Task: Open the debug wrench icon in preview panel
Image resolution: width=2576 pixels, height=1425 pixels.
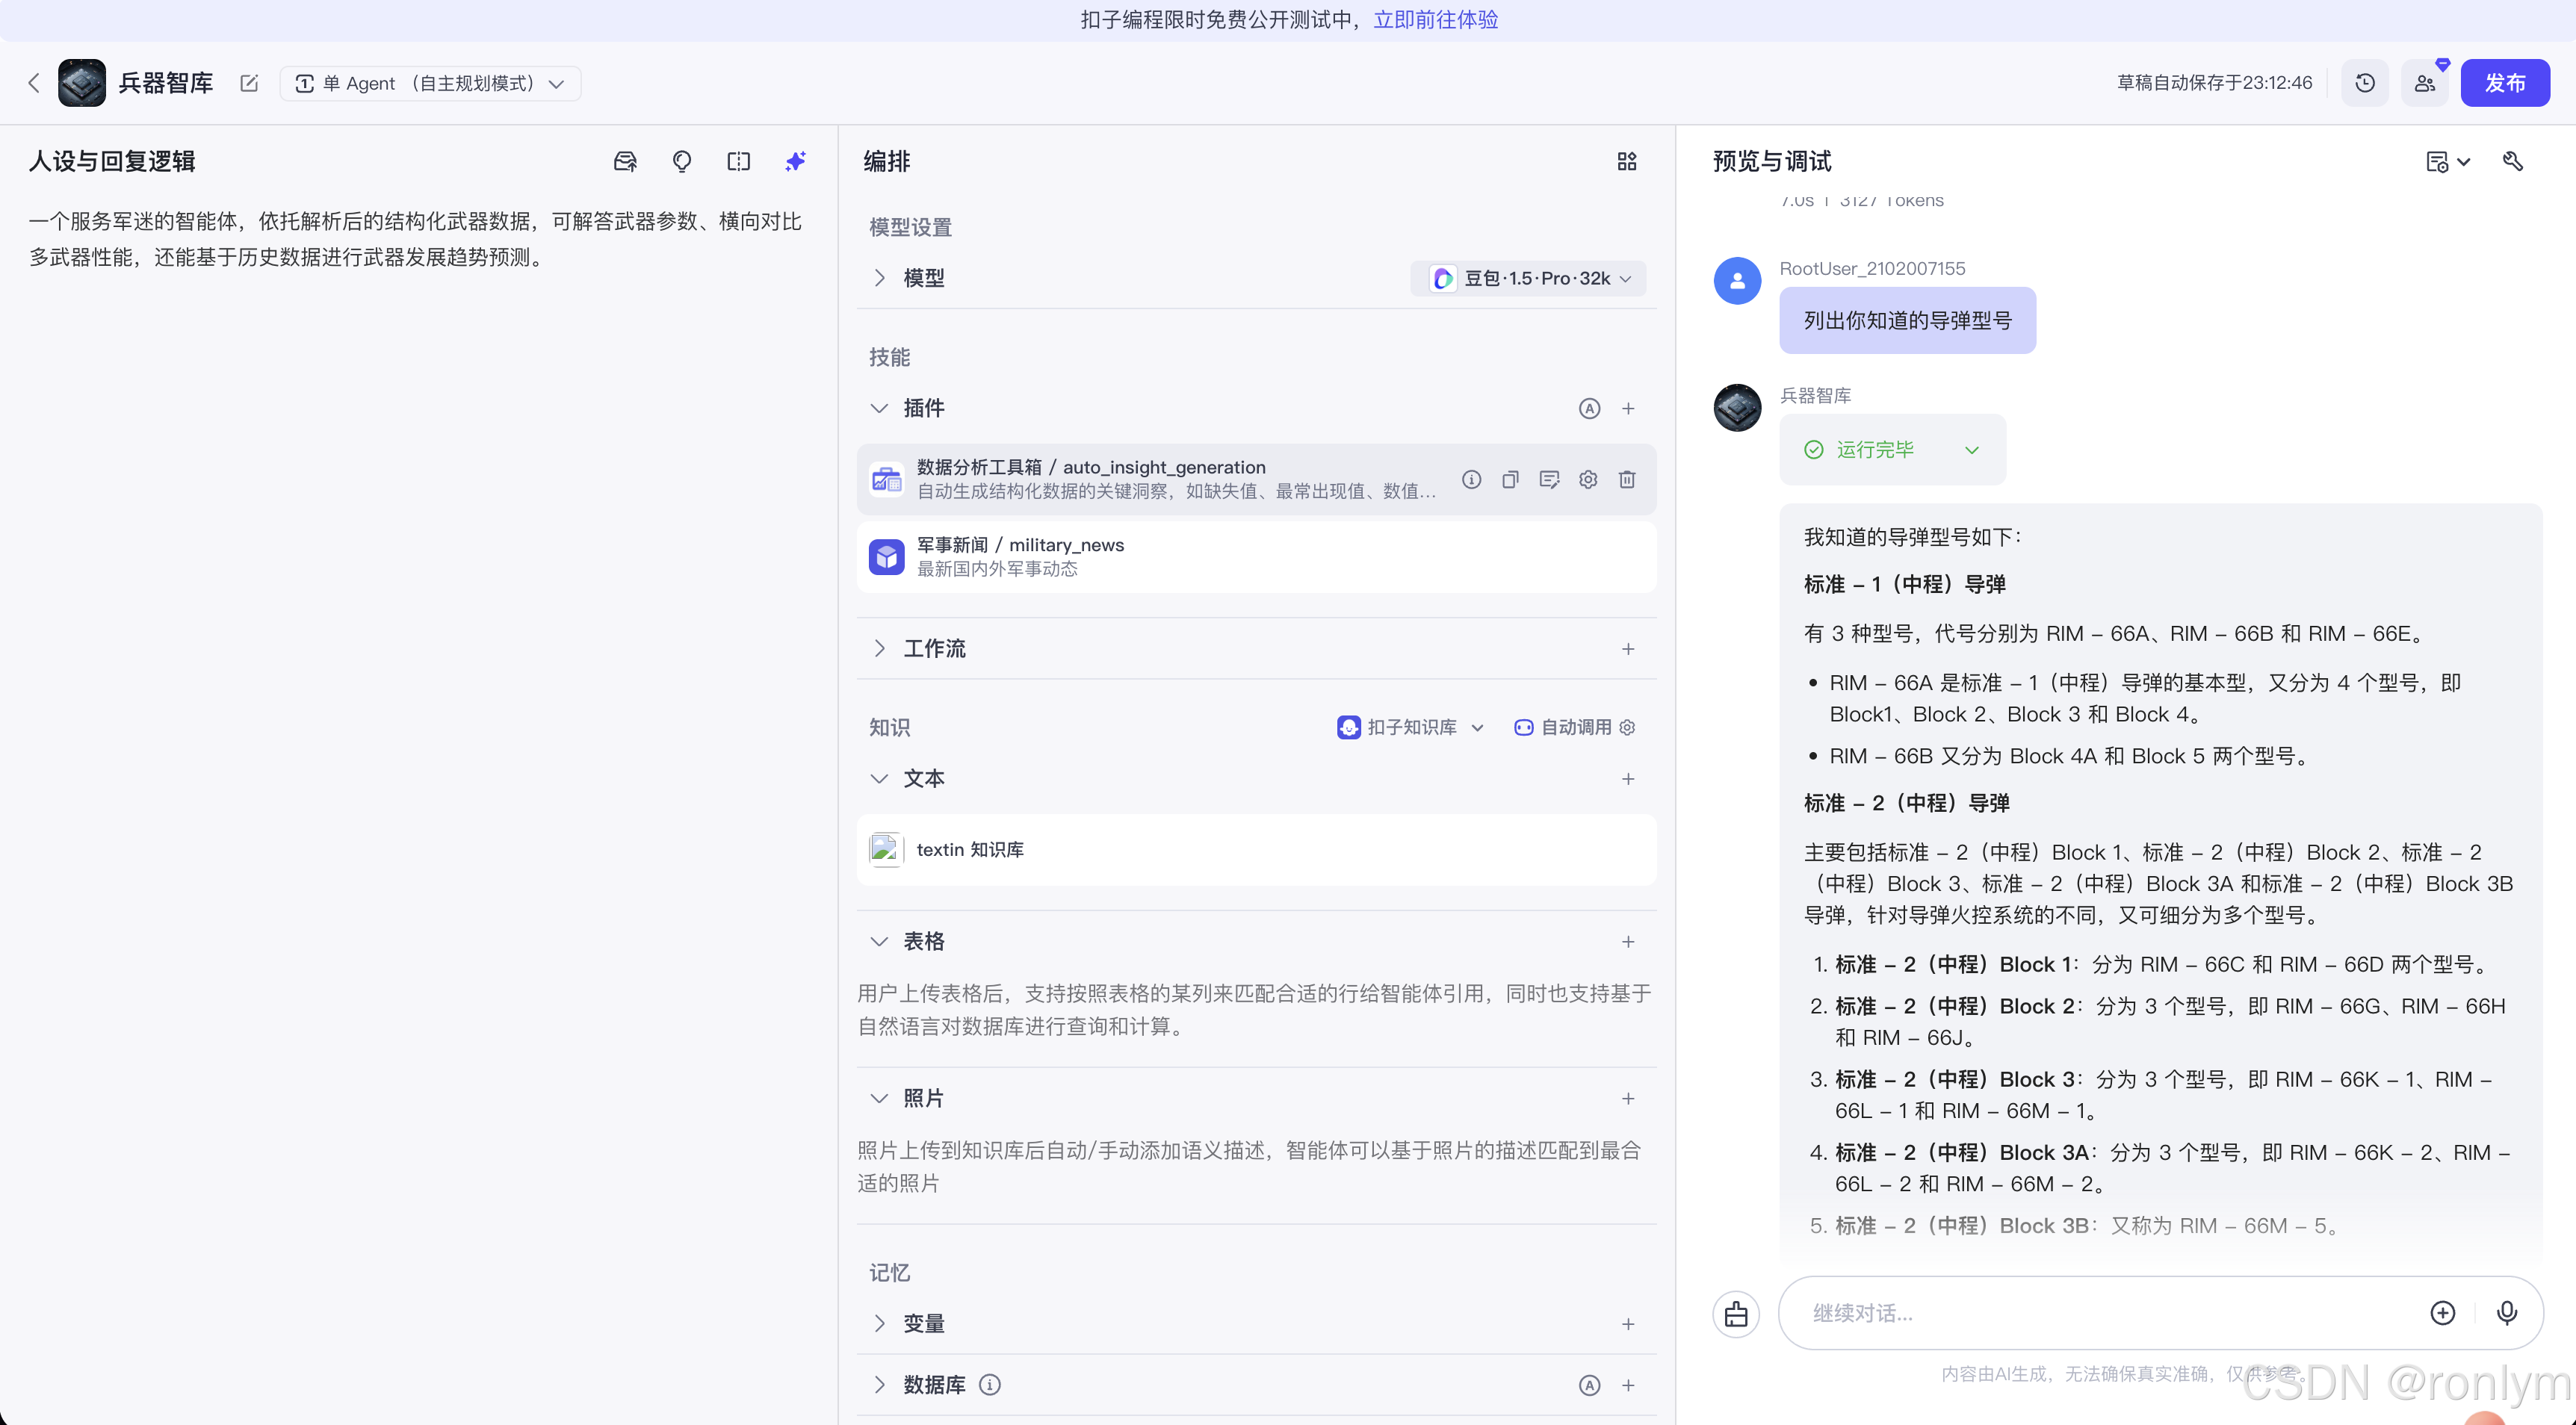Action: [x=2513, y=161]
